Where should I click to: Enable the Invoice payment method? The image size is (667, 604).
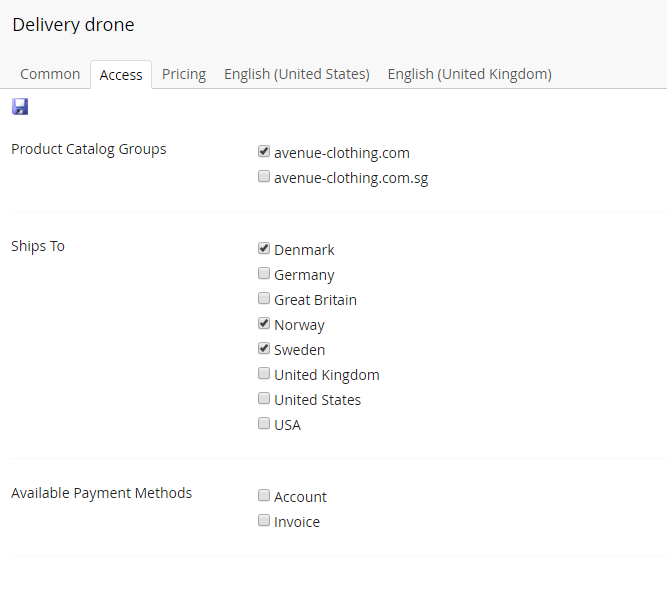pyautogui.click(x=264, y=520)
